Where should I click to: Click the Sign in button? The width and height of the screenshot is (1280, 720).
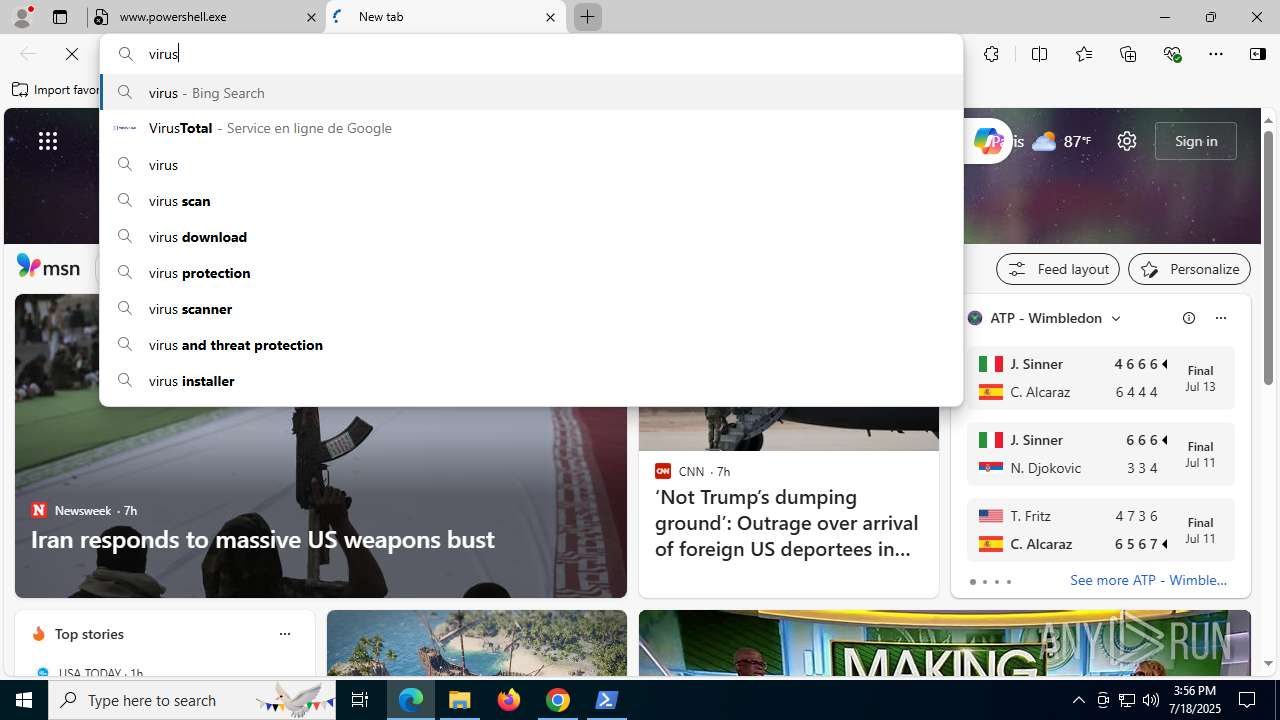[1196, 141]
